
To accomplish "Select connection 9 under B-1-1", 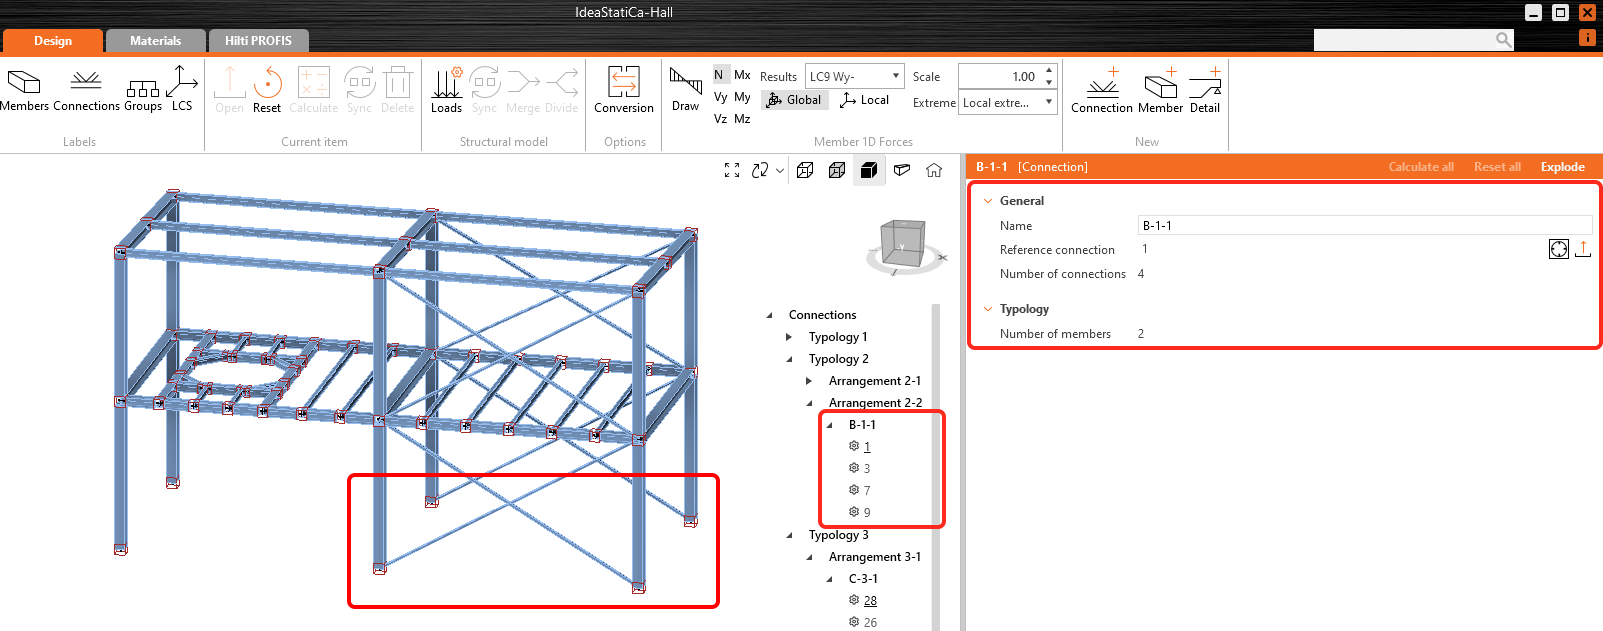I will click(867, 513).
